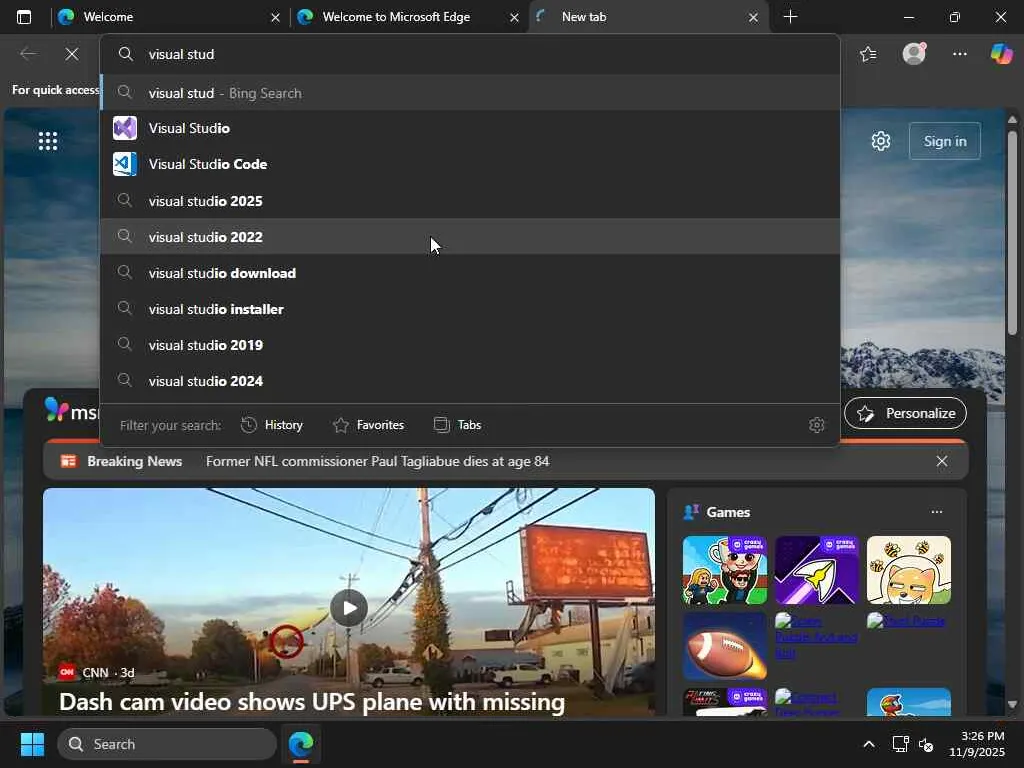Image resolution: width=1024 pixels, height=768 pixels.
Task: Open the Shiba dog bees game thumbnail
Action: pos(909,570)
